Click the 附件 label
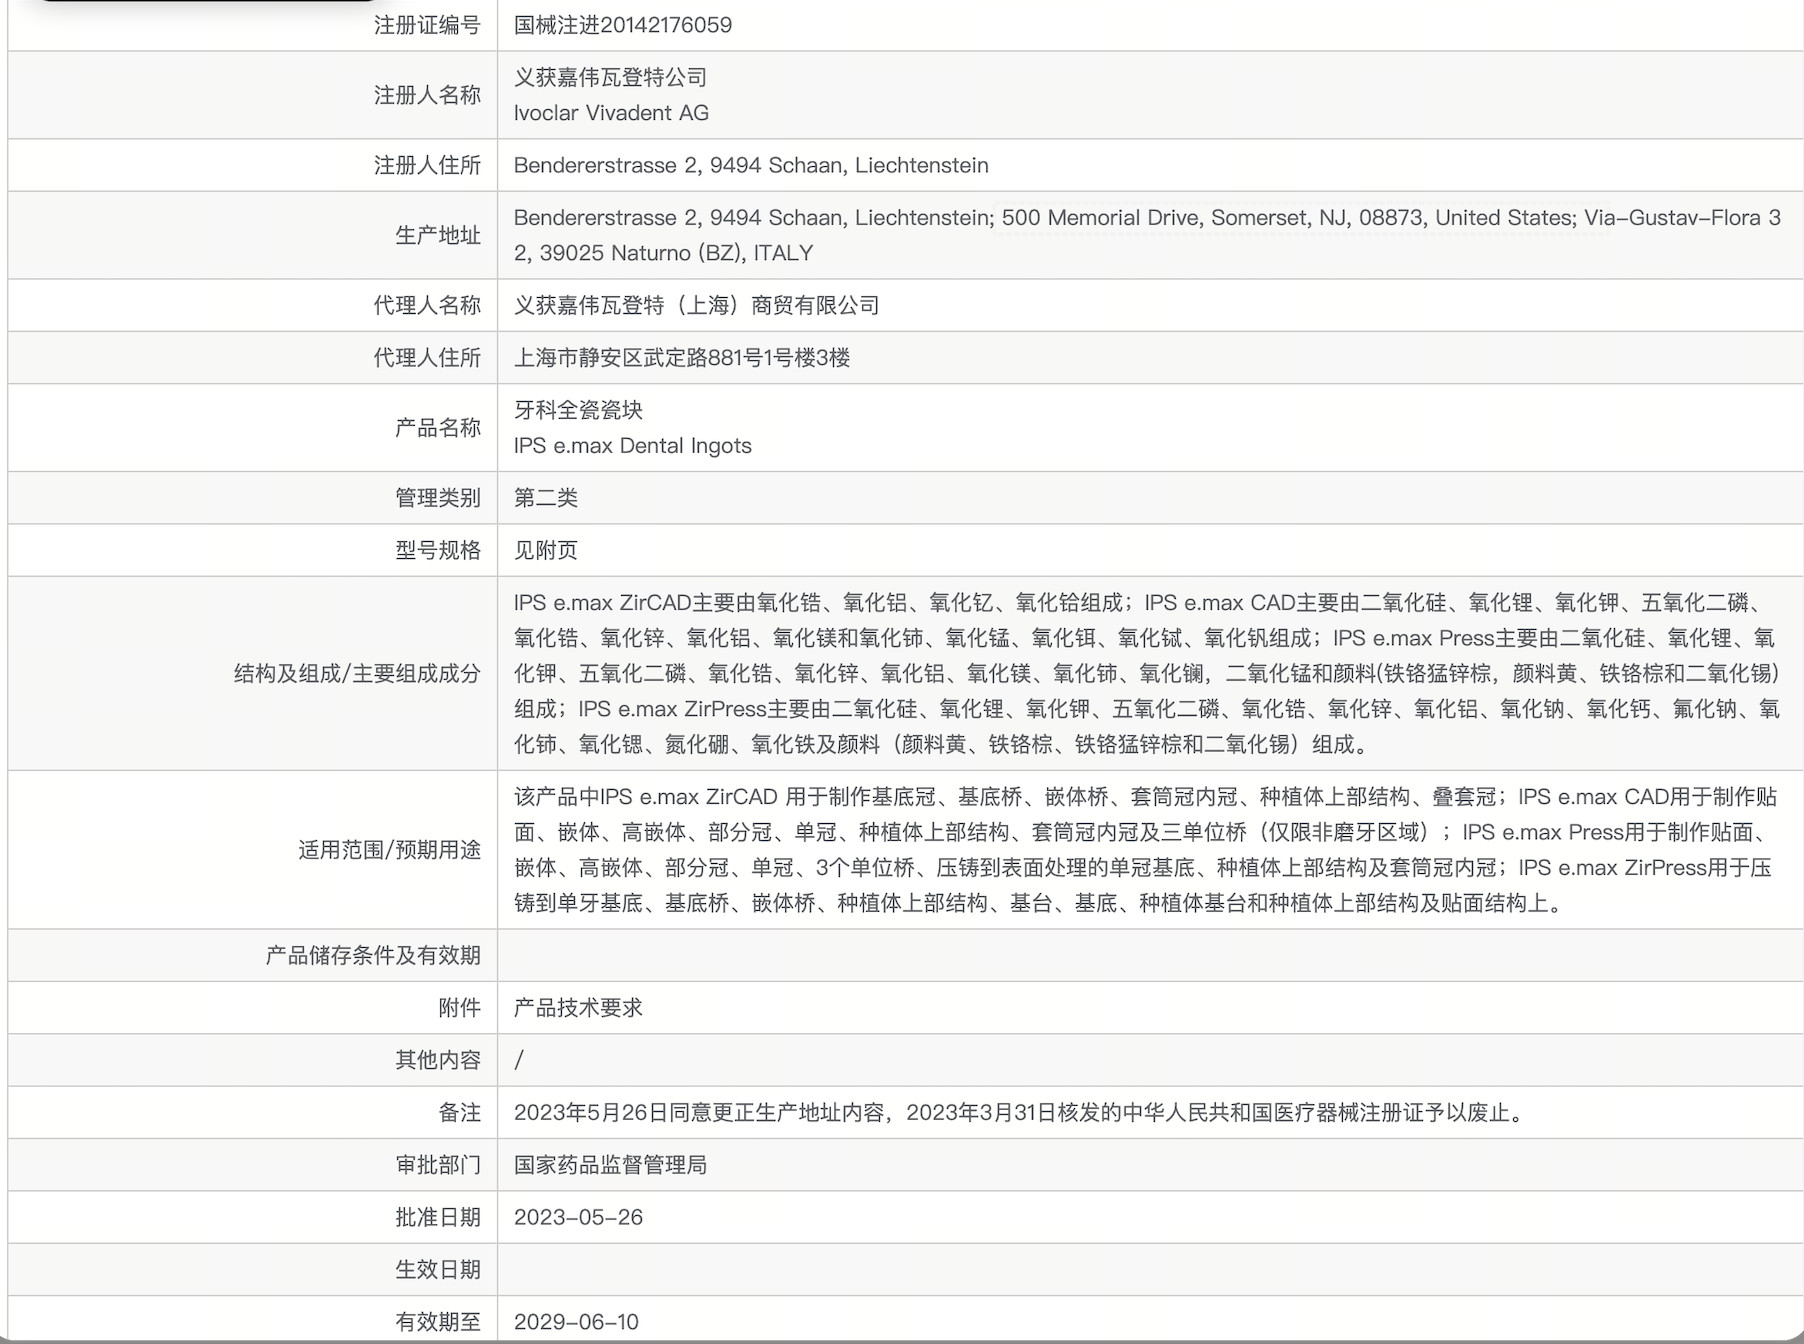Viewport: 1804px width, 1344px height. click(459, 1007)
